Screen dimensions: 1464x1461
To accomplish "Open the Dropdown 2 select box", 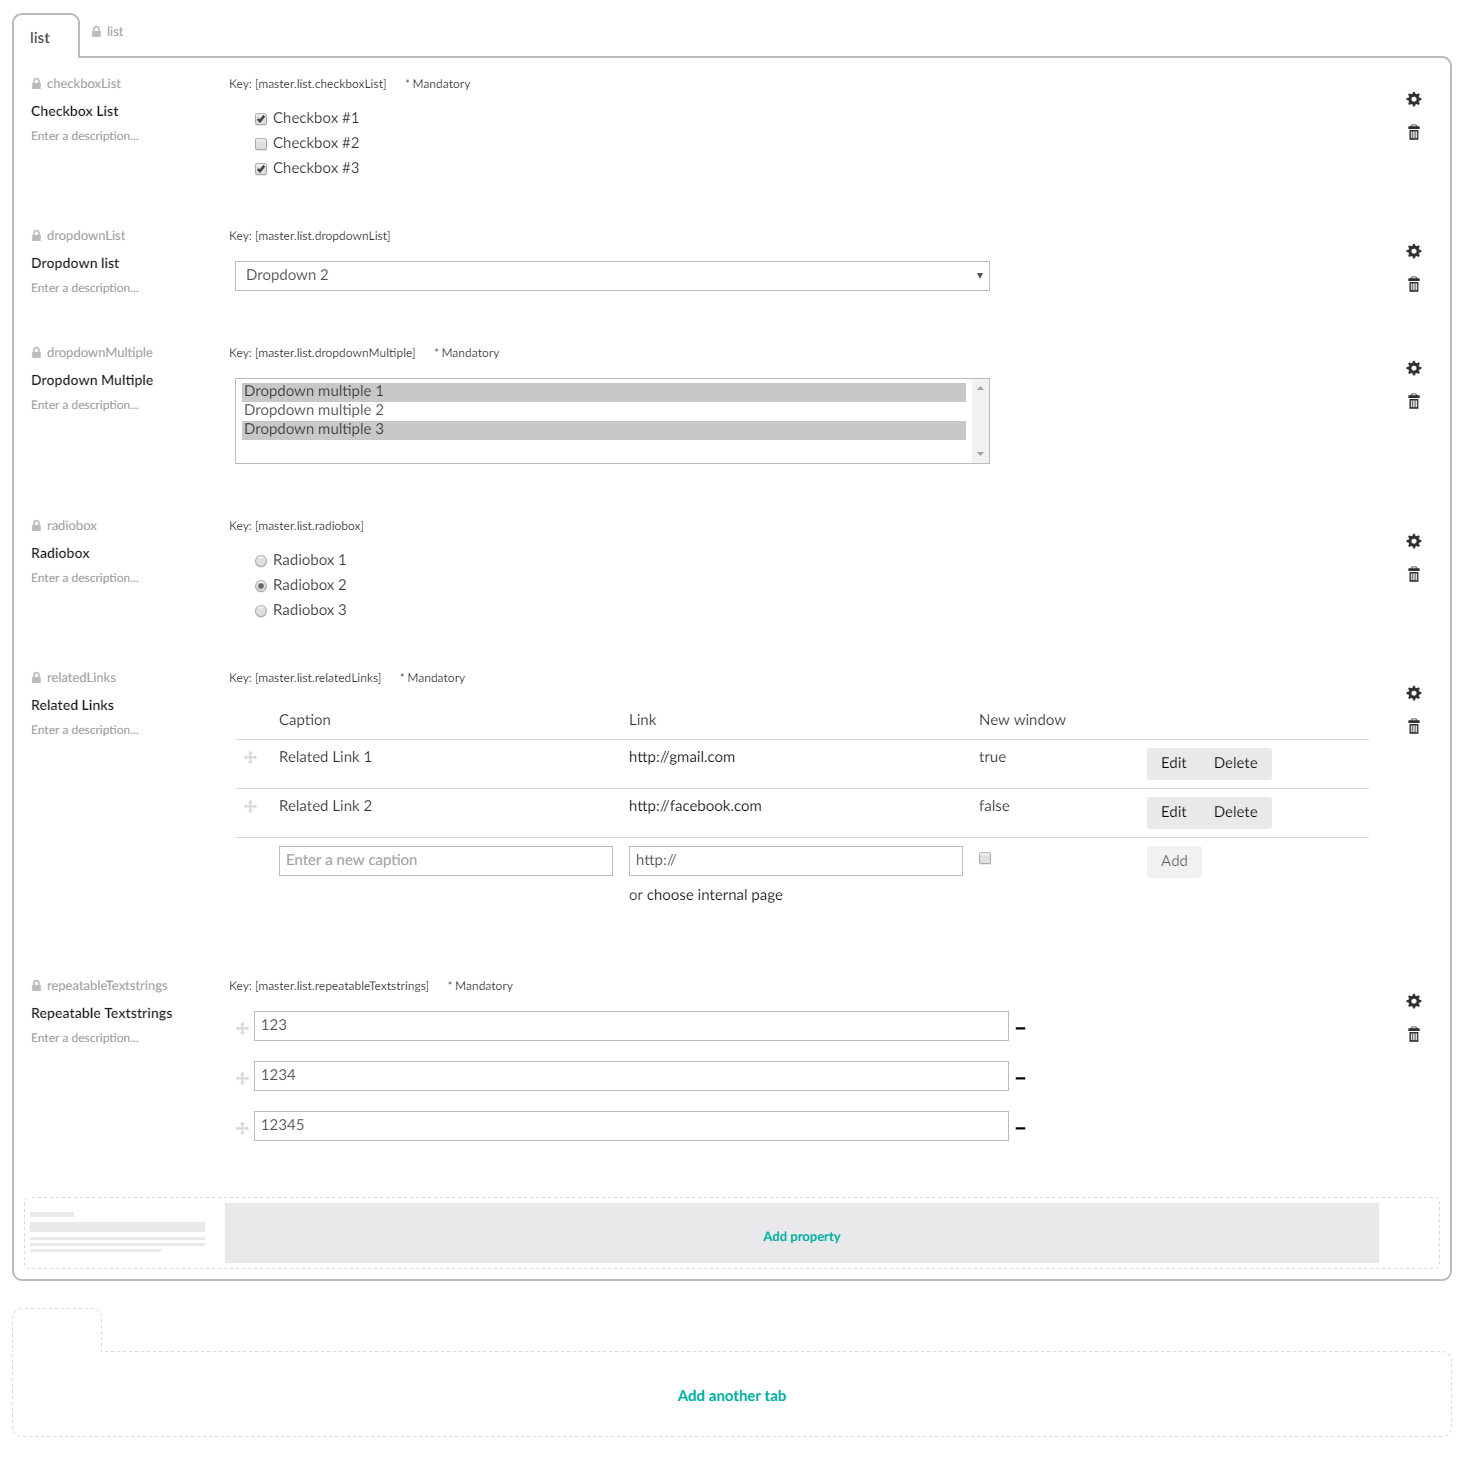I will click(x=611, y=276).
